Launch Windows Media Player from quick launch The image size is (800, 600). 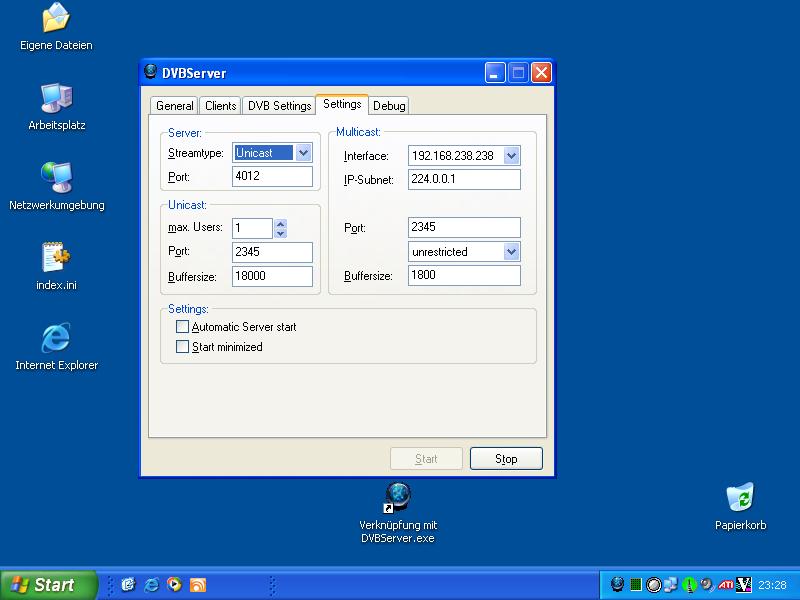click(x=175, y=585)
